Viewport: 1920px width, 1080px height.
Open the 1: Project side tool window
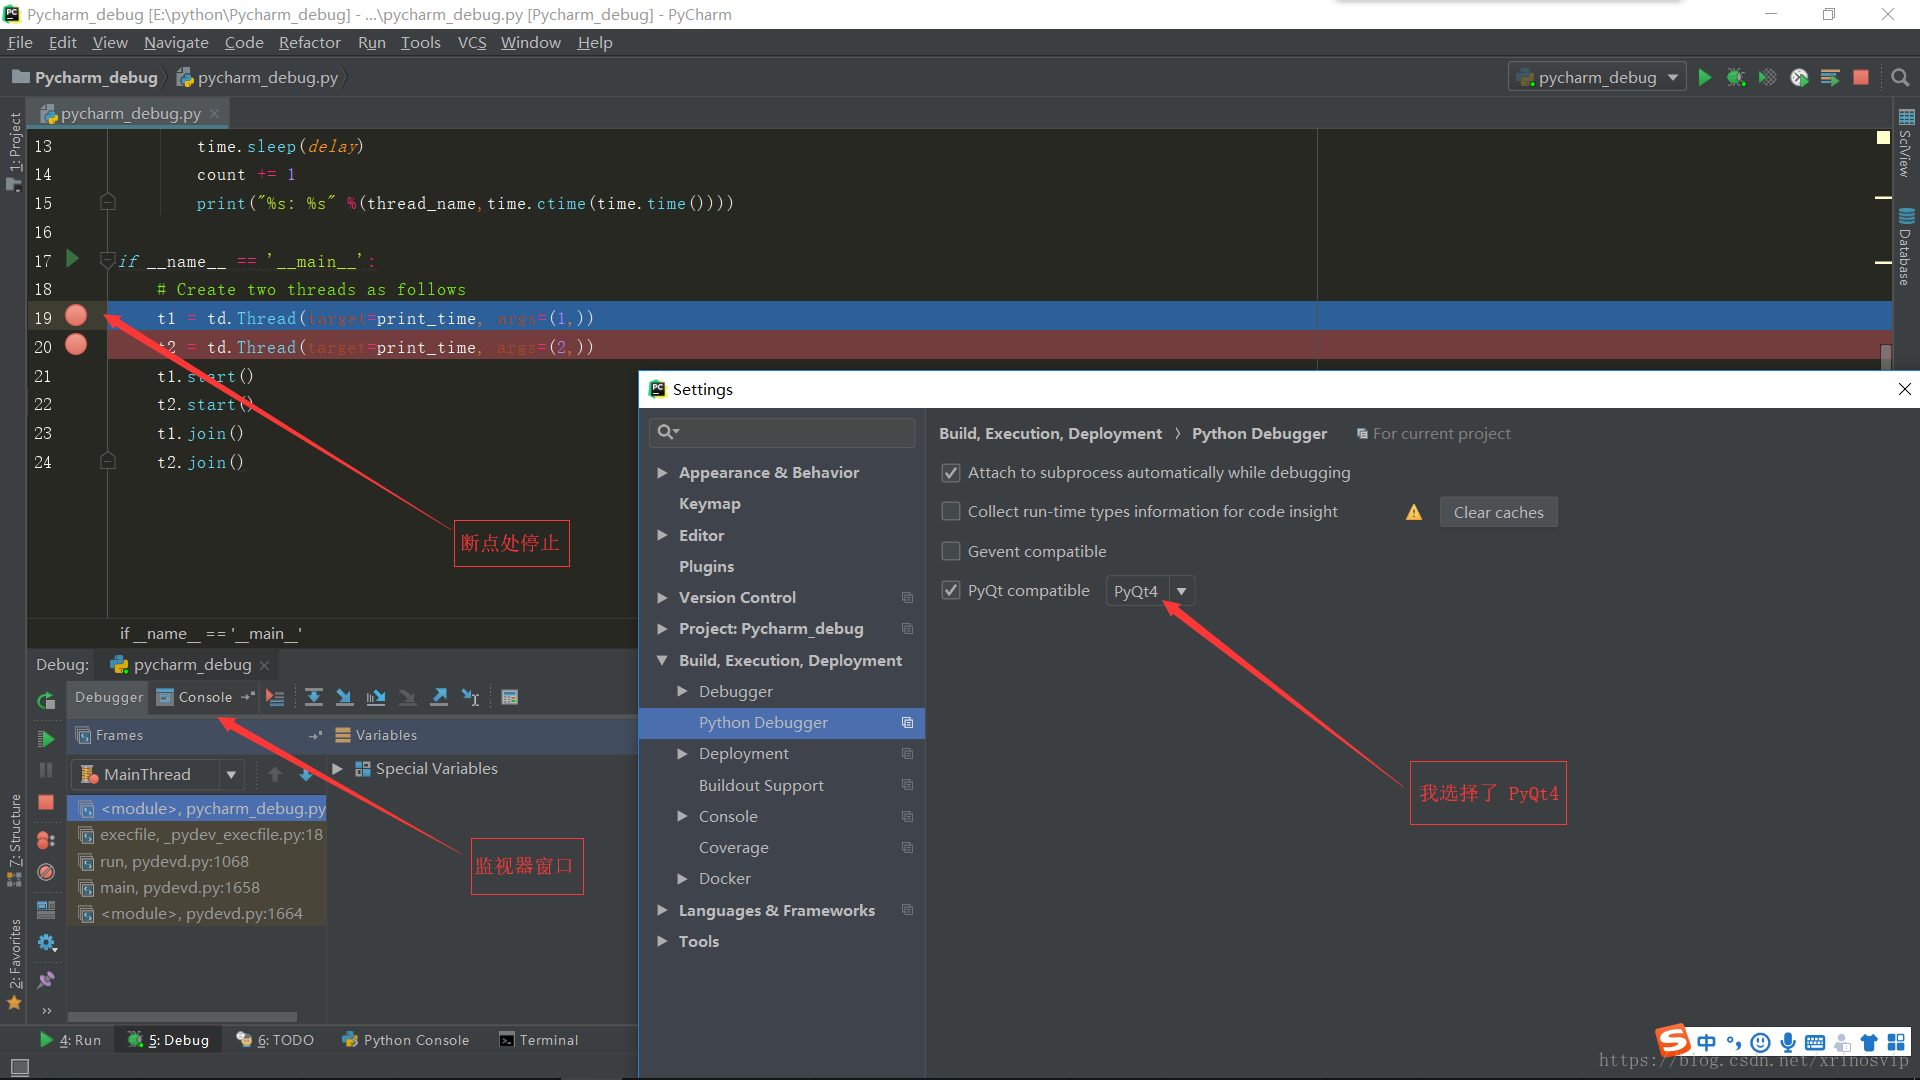14,152
